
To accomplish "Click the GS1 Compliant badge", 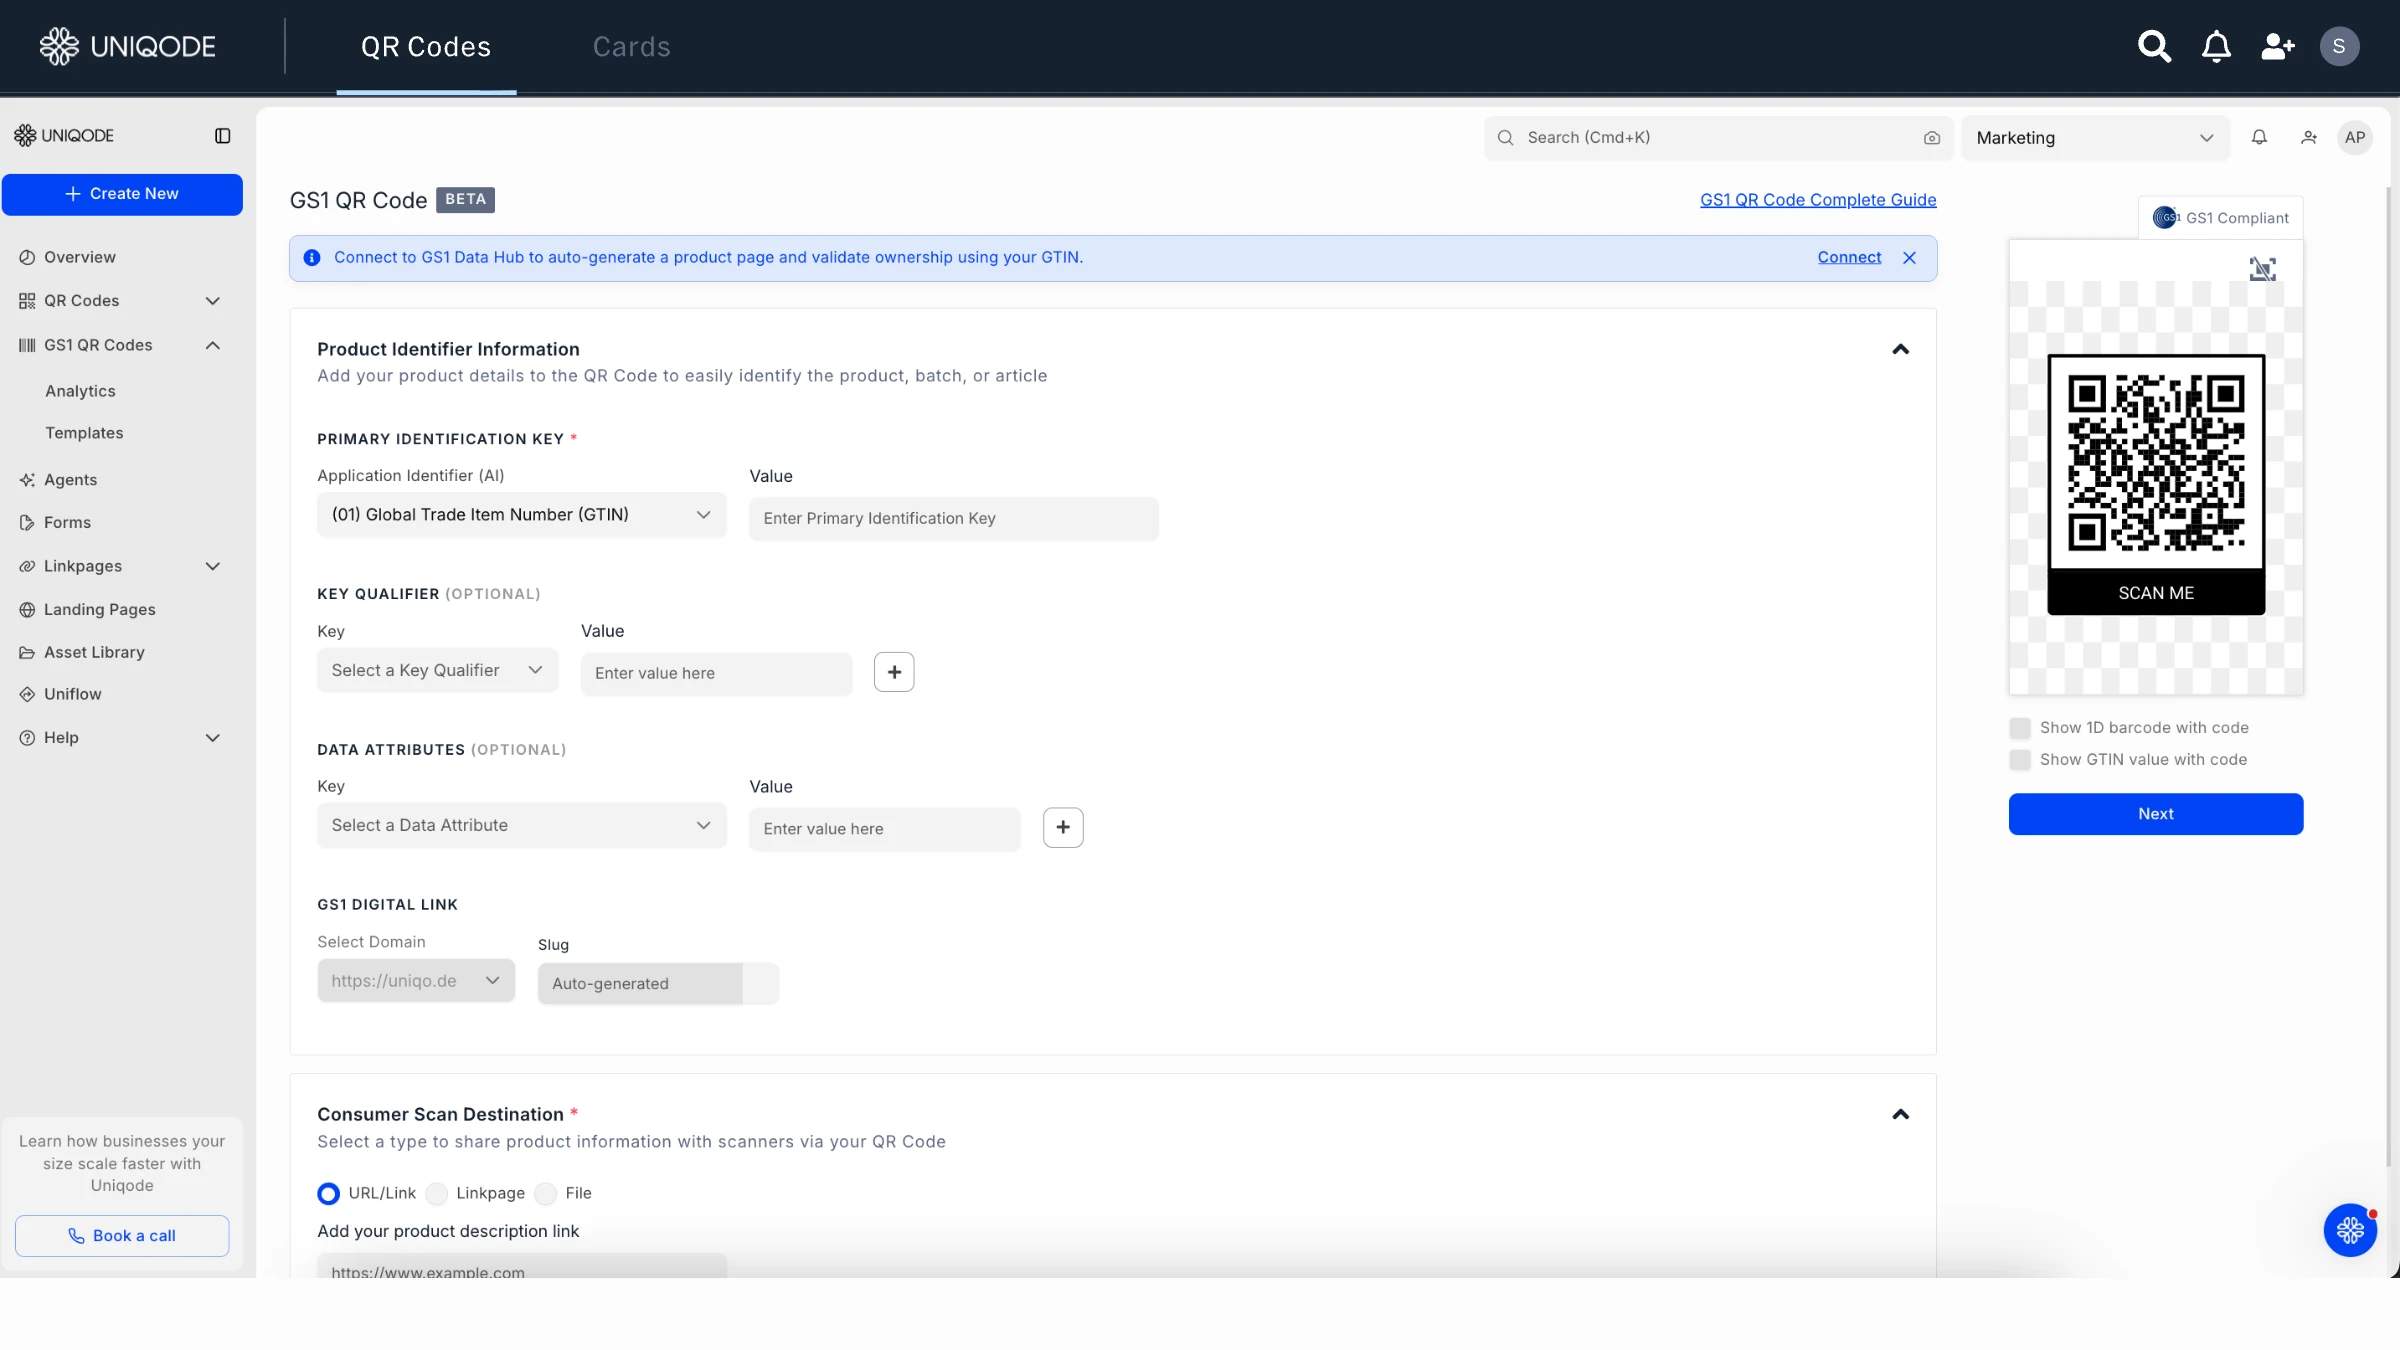I will (x=2220, y=217).
